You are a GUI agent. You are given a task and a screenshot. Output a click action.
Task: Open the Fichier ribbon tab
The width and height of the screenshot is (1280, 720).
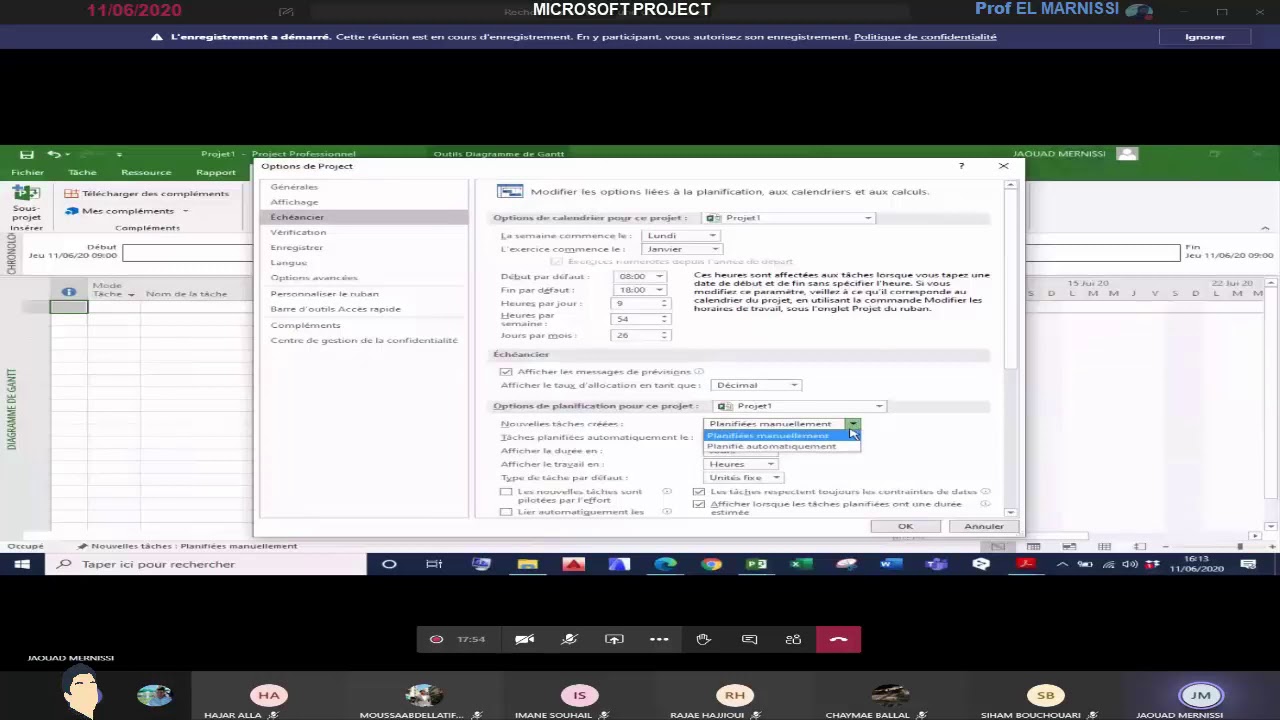[x=28, y=172]
